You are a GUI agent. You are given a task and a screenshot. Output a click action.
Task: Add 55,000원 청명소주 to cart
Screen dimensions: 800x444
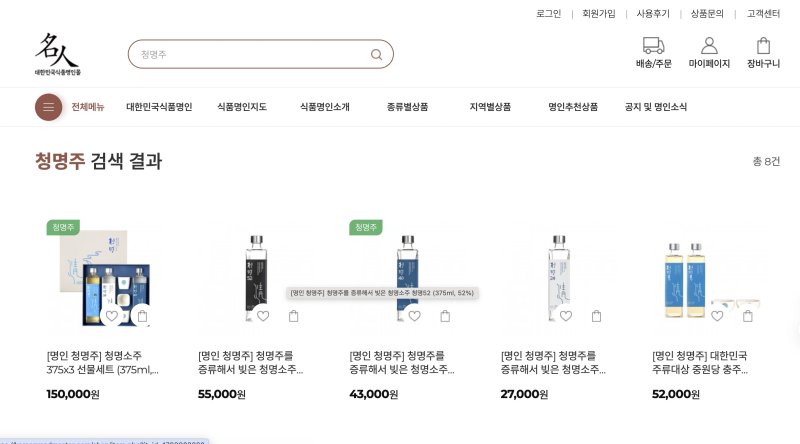tap(294, 316)
